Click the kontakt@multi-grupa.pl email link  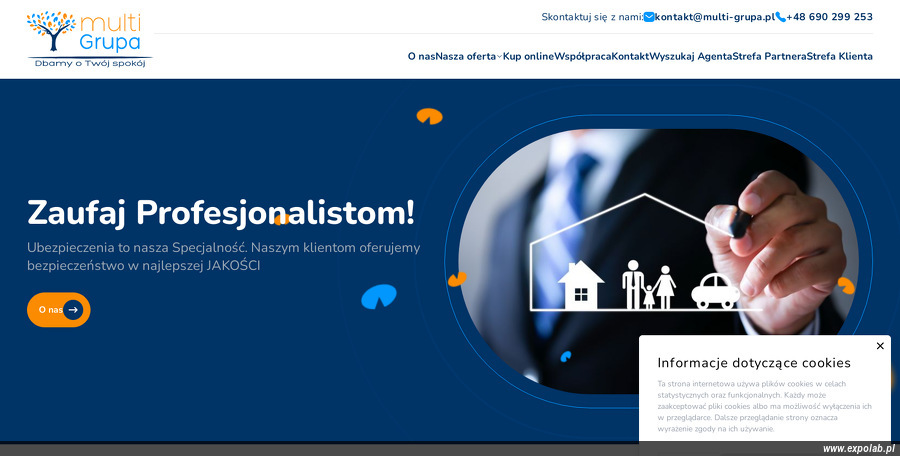(715, 17)
